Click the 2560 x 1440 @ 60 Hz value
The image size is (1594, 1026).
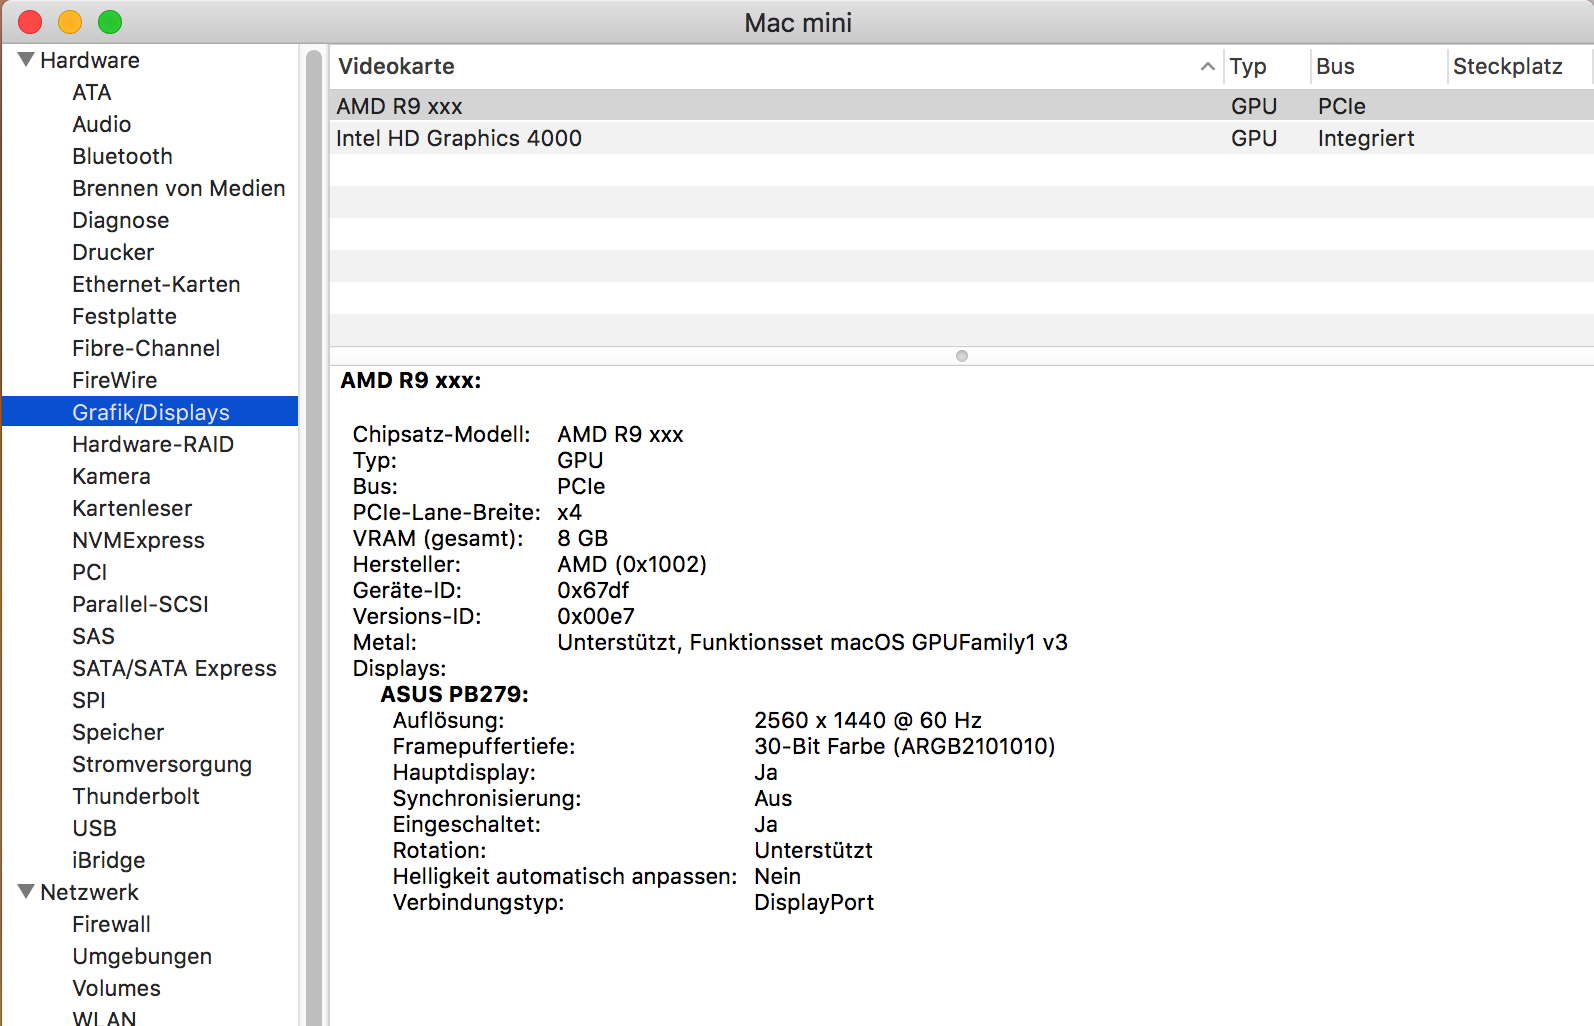(868, 720)
